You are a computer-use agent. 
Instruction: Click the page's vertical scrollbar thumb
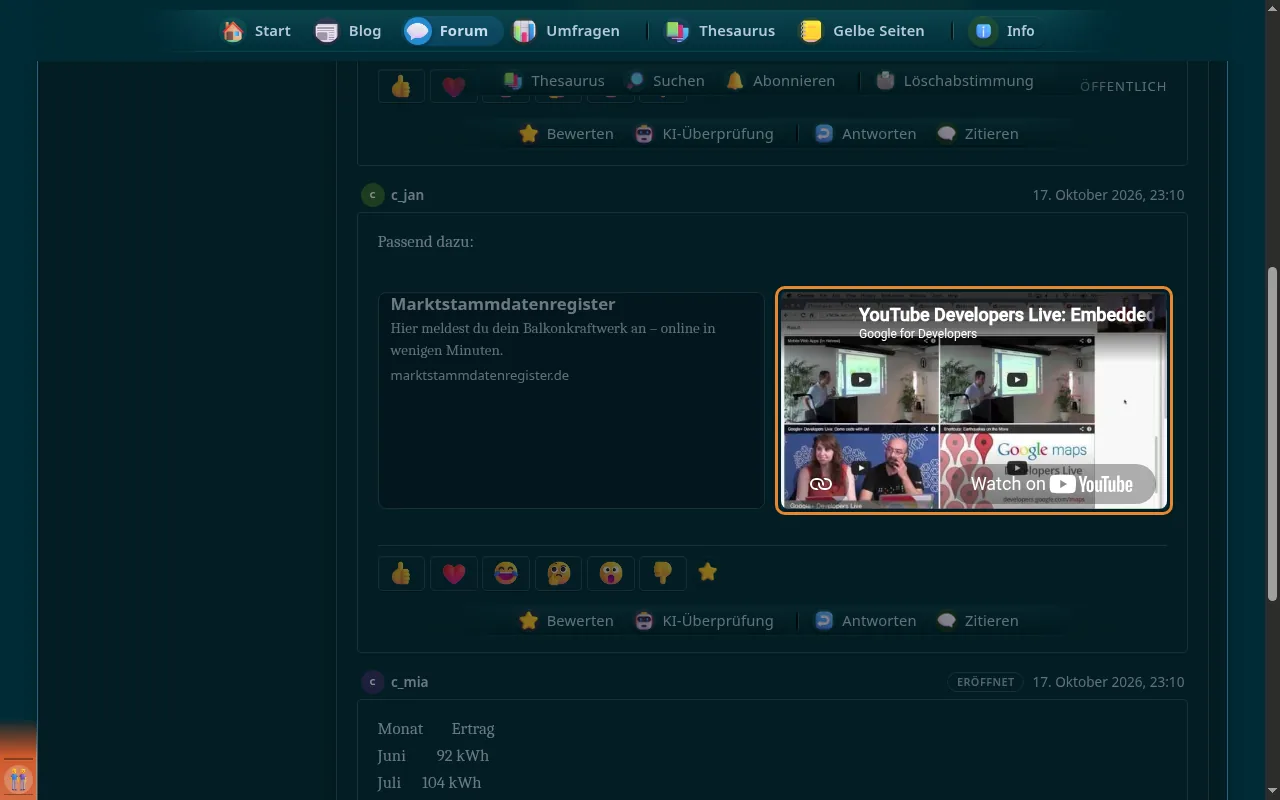pos(1272,432)
